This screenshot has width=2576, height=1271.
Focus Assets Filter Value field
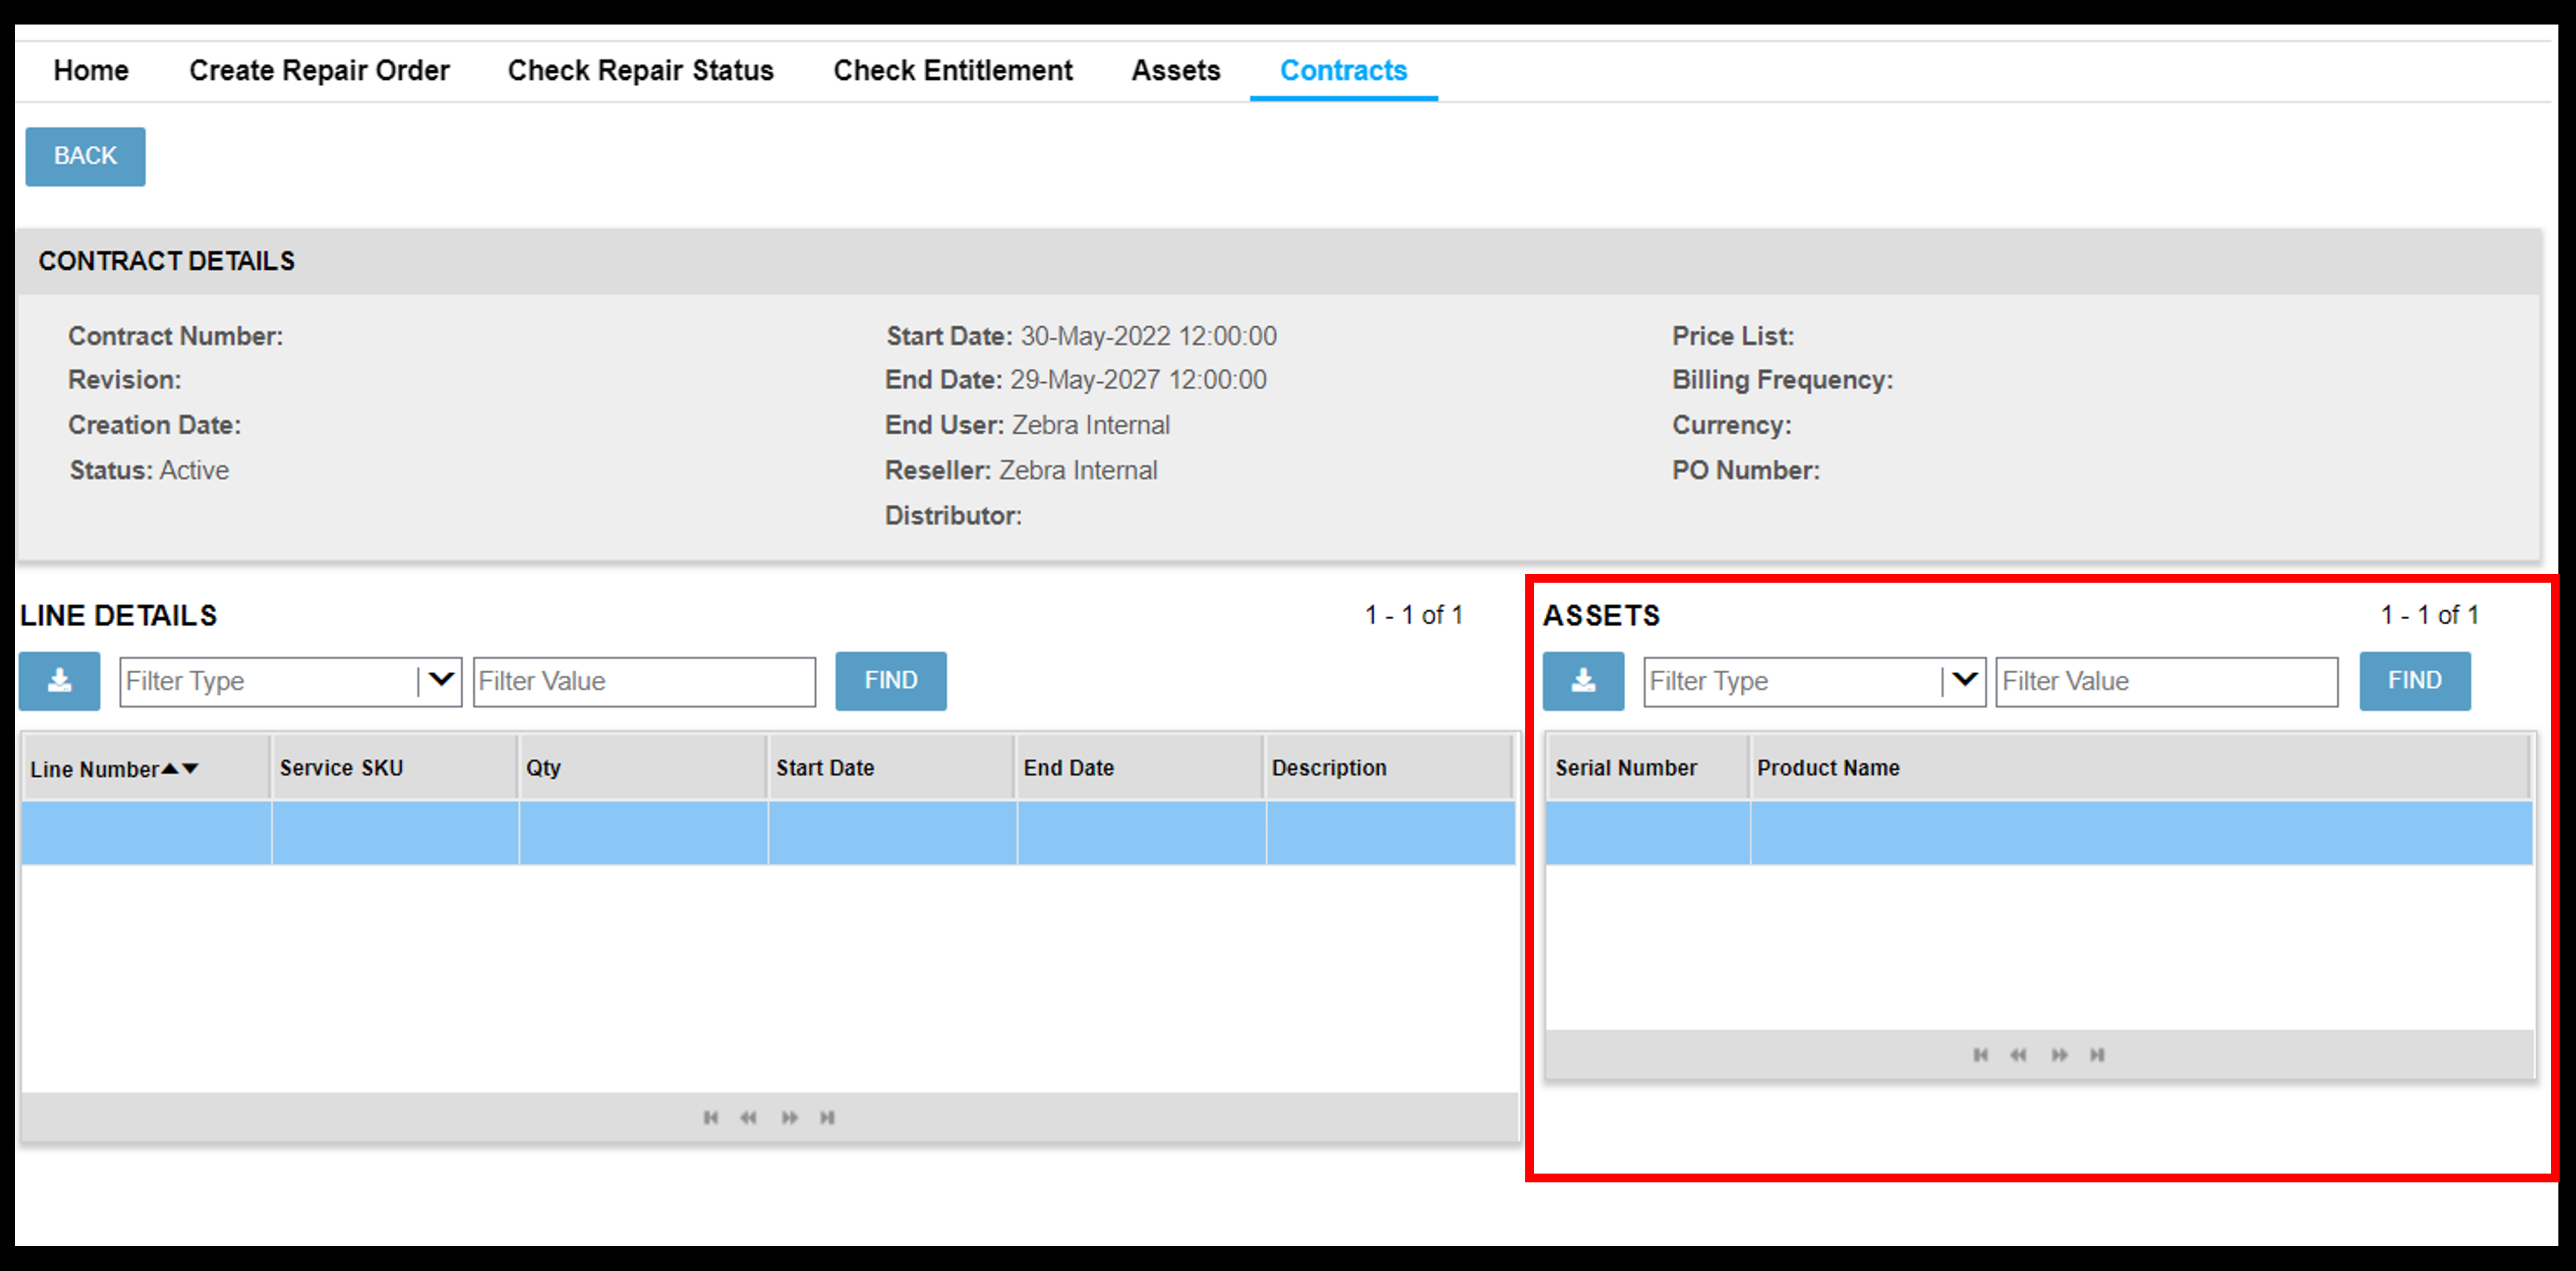pos(2166,681)
